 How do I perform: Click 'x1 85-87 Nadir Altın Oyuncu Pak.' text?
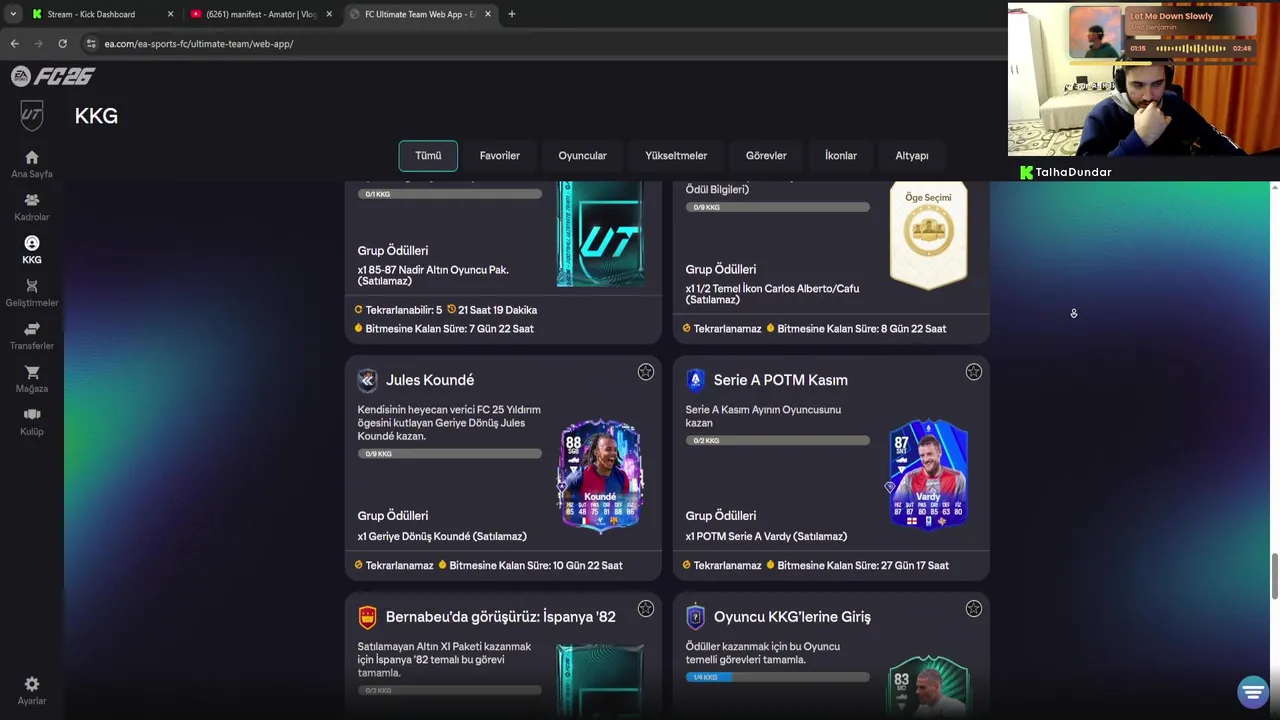(x=434, y=270)
